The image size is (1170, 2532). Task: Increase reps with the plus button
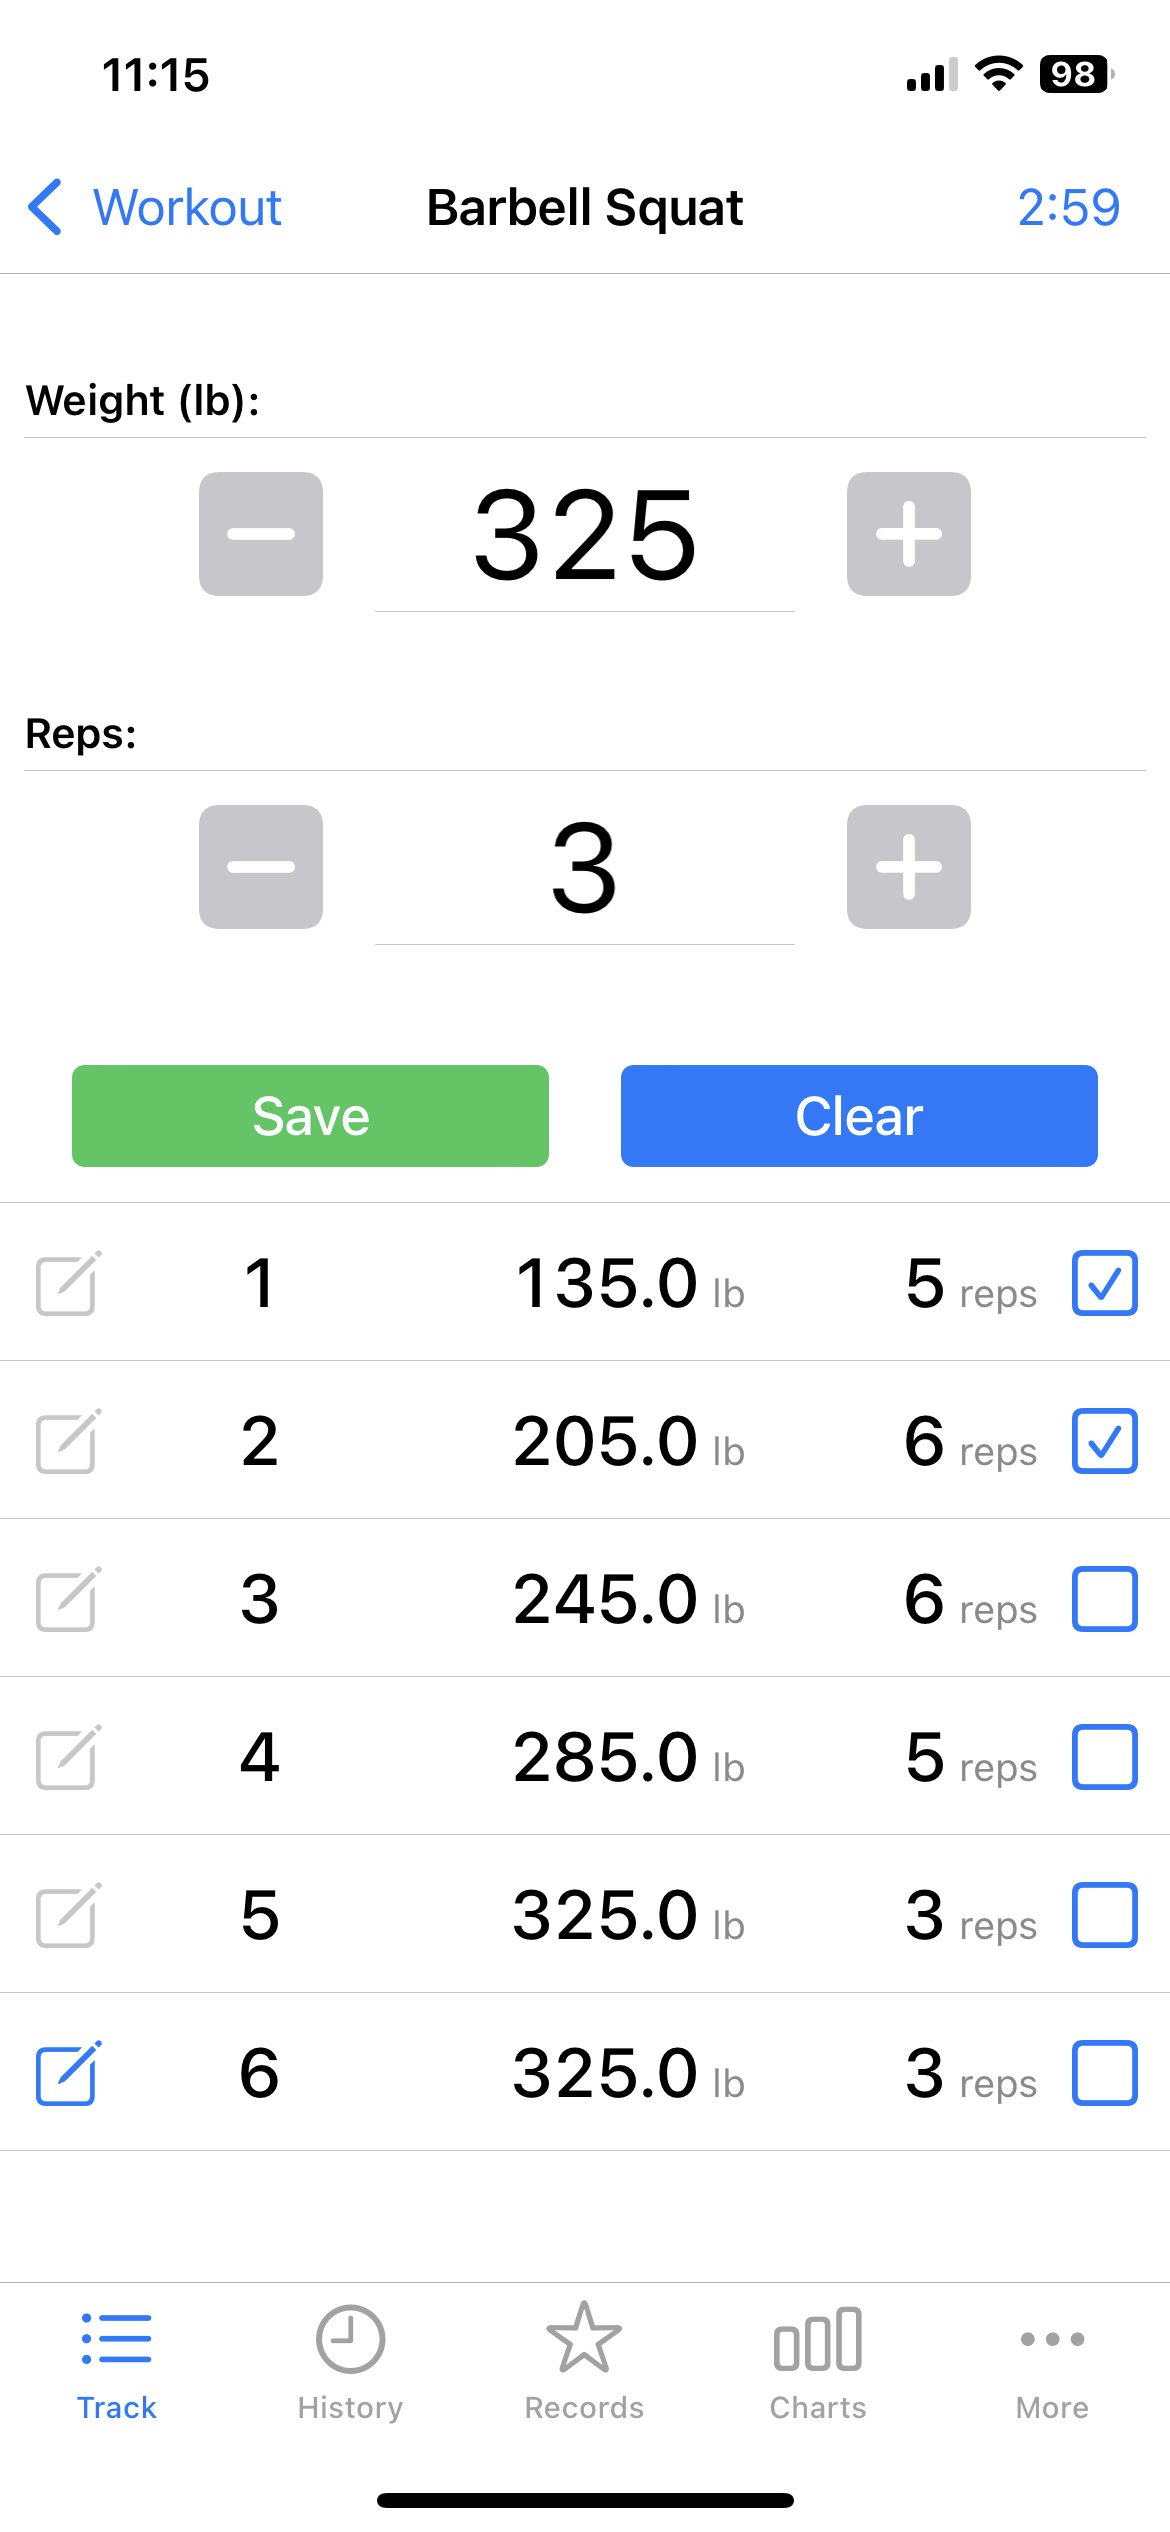(x=908, y=867)
